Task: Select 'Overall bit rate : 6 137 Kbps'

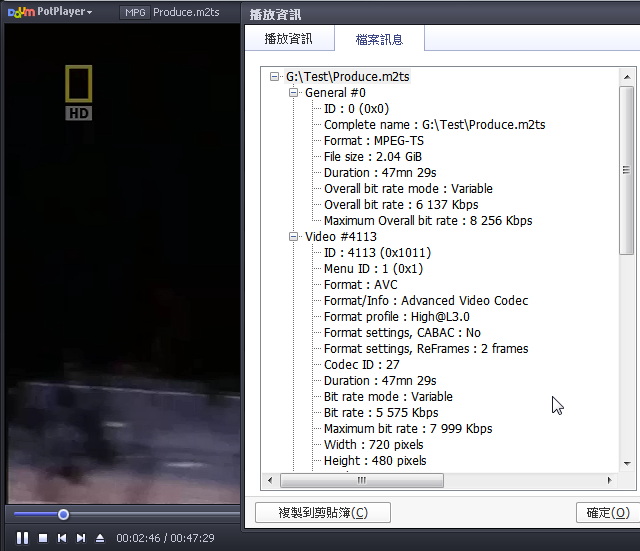Action: (401, 204)
